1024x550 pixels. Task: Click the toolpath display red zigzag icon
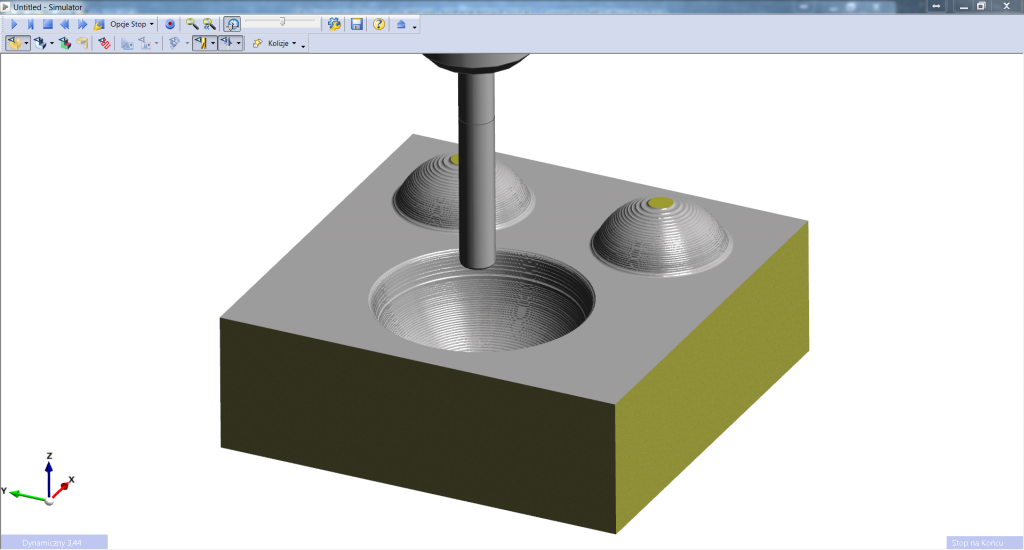104,44
